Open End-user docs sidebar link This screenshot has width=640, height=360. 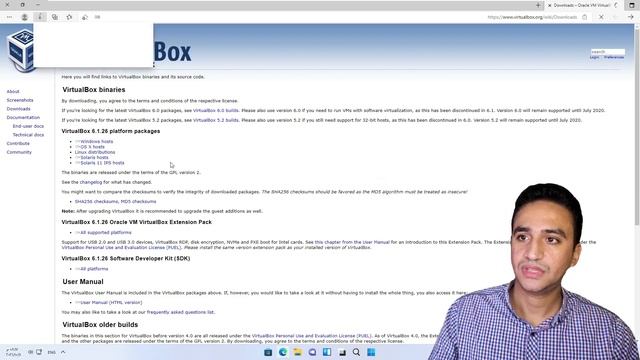pyautogui.click(x=28, y=126)
